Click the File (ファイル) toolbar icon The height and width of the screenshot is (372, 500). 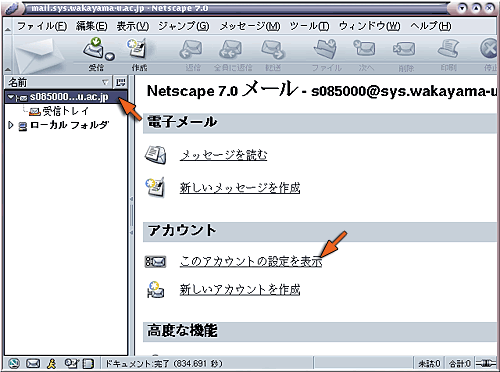point(326,49)
